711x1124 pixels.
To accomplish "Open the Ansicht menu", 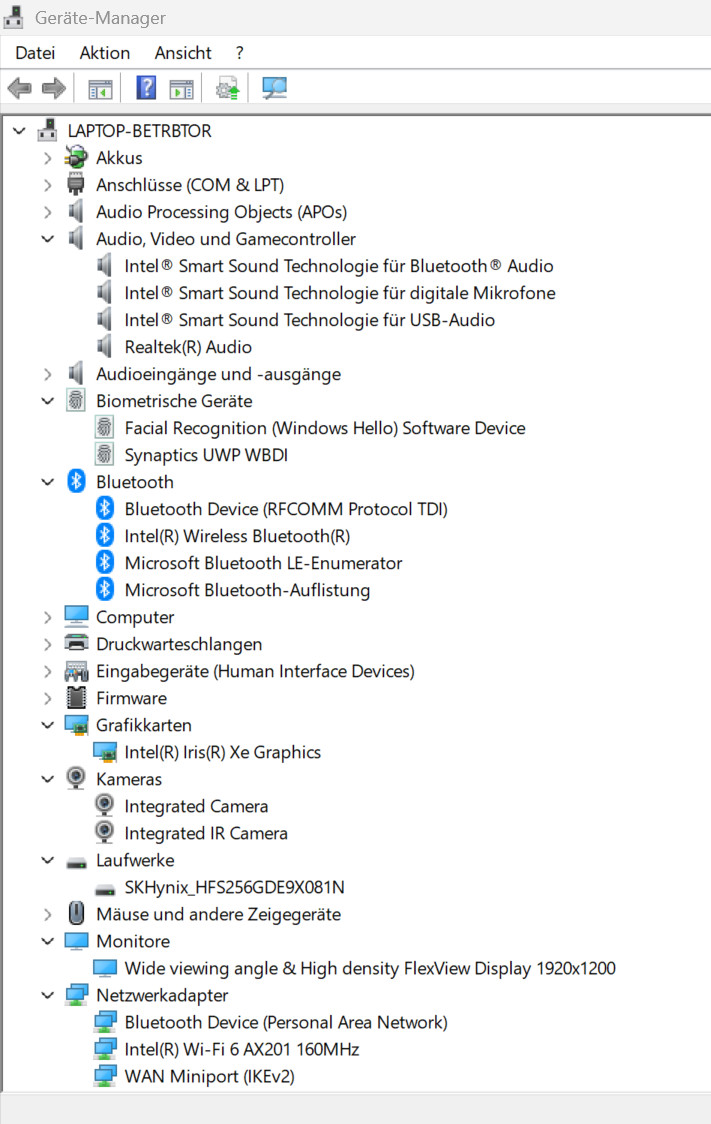I will (x=183, y=53).
